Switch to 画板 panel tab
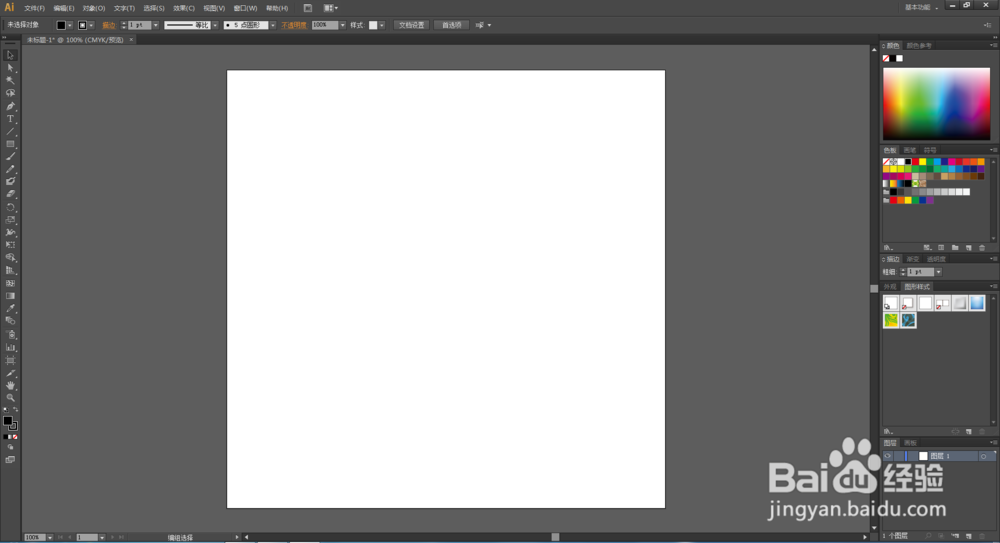1000x543 pixels. coord(911,443)
